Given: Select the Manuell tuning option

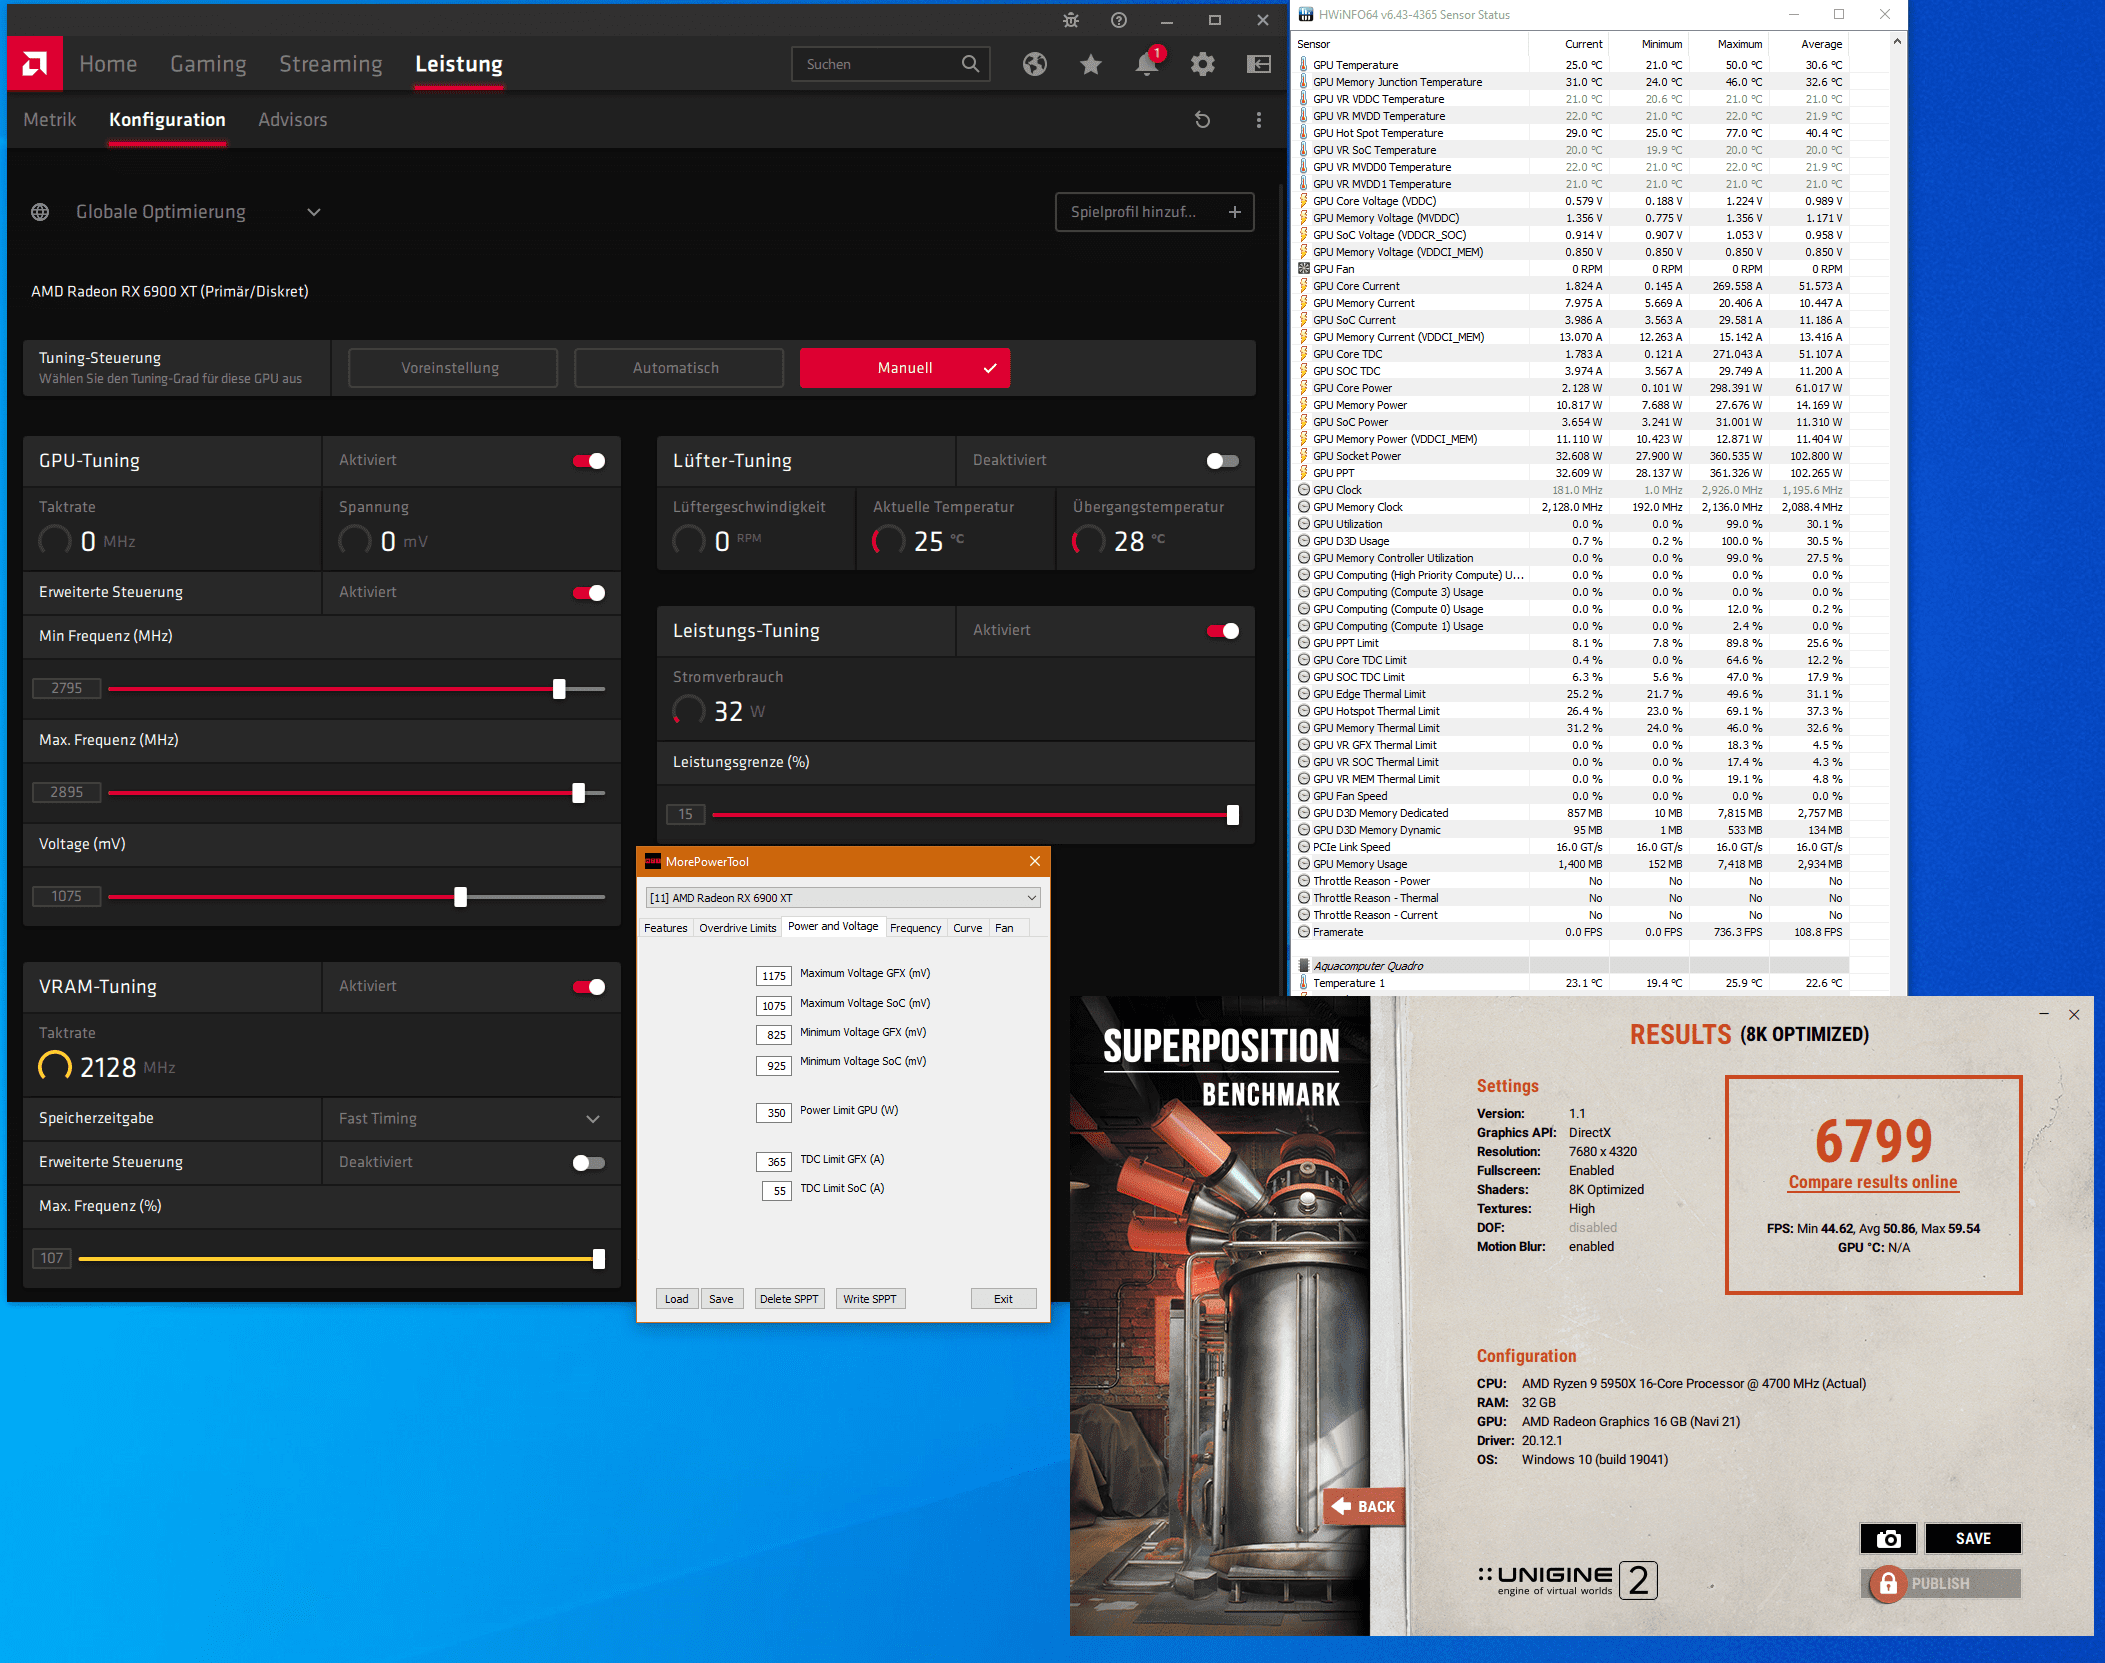Looking at the screenshot, I should click(x=905, y=368).
